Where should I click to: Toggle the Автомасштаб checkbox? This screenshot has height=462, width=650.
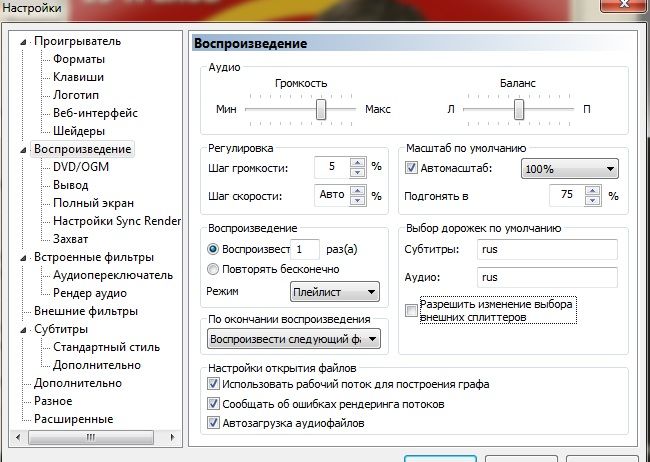pos(411,169)
